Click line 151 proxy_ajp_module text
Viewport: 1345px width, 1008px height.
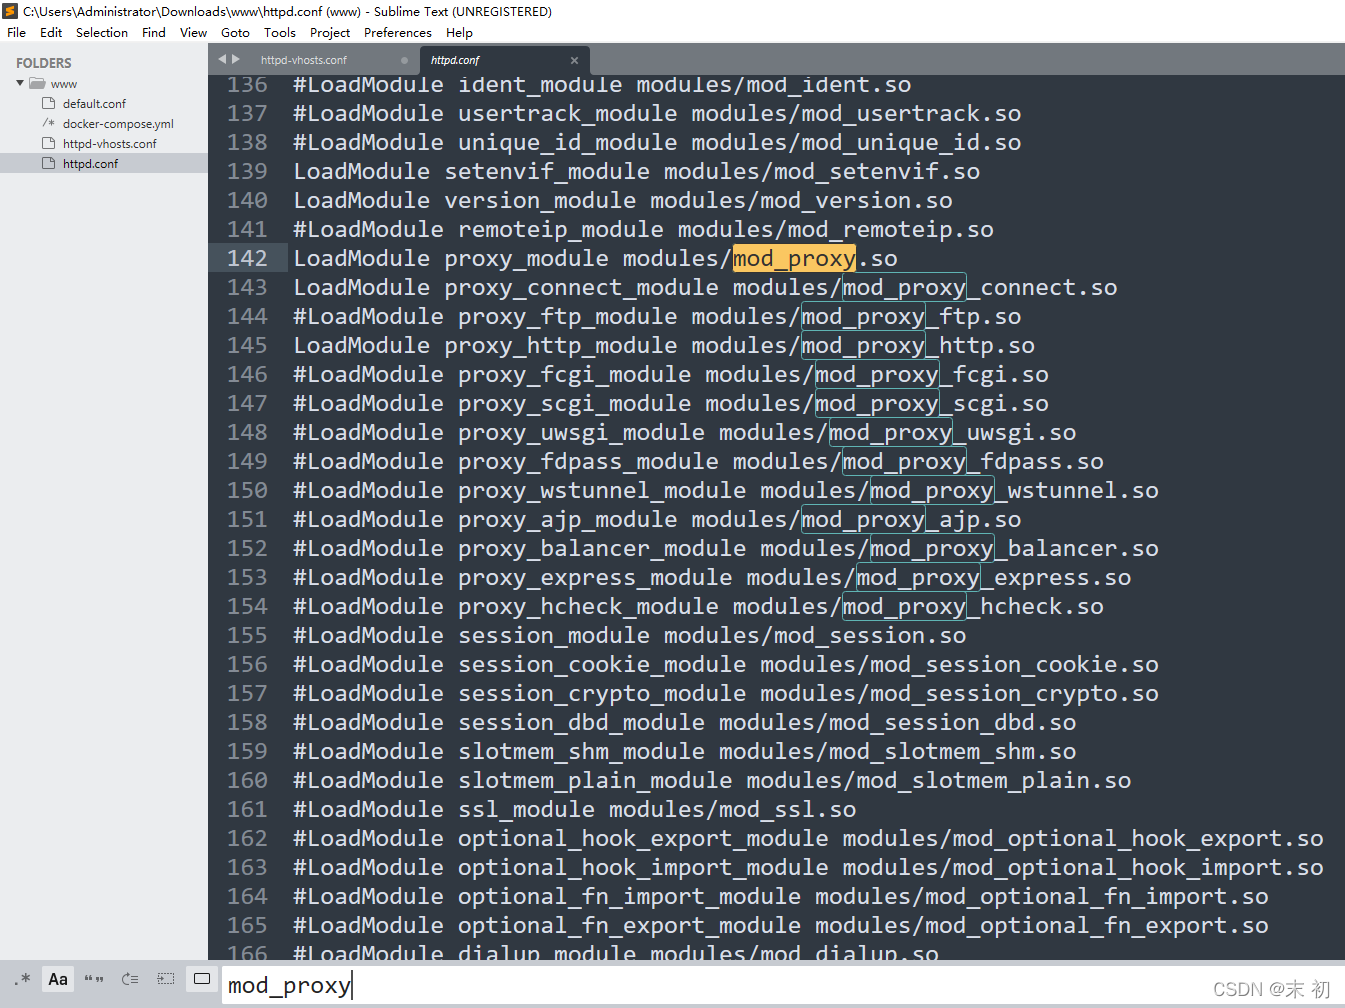(567, 520)
